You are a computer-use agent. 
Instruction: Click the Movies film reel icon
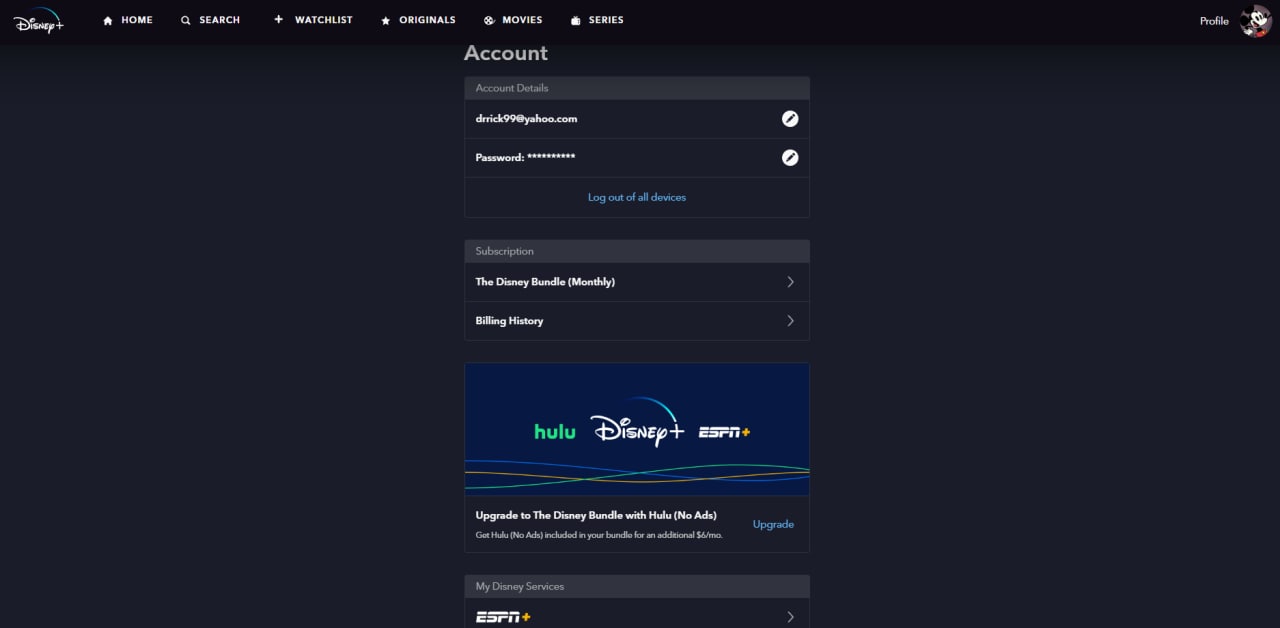click(x=488, y=20)
